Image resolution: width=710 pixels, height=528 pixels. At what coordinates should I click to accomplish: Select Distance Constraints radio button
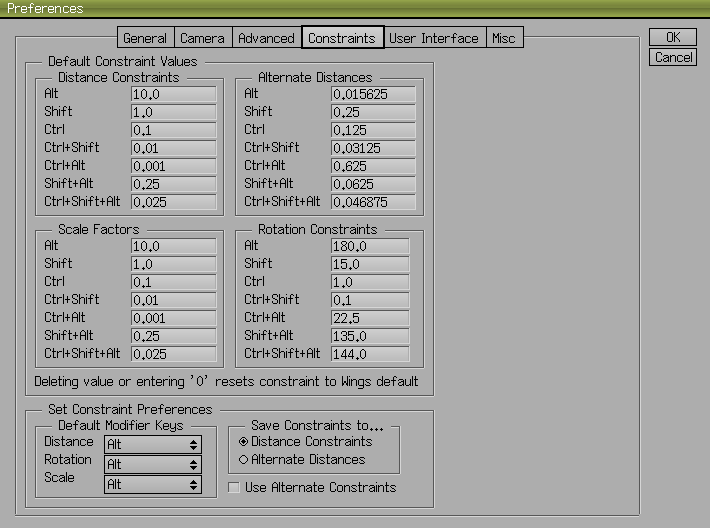tap(243, 442)
